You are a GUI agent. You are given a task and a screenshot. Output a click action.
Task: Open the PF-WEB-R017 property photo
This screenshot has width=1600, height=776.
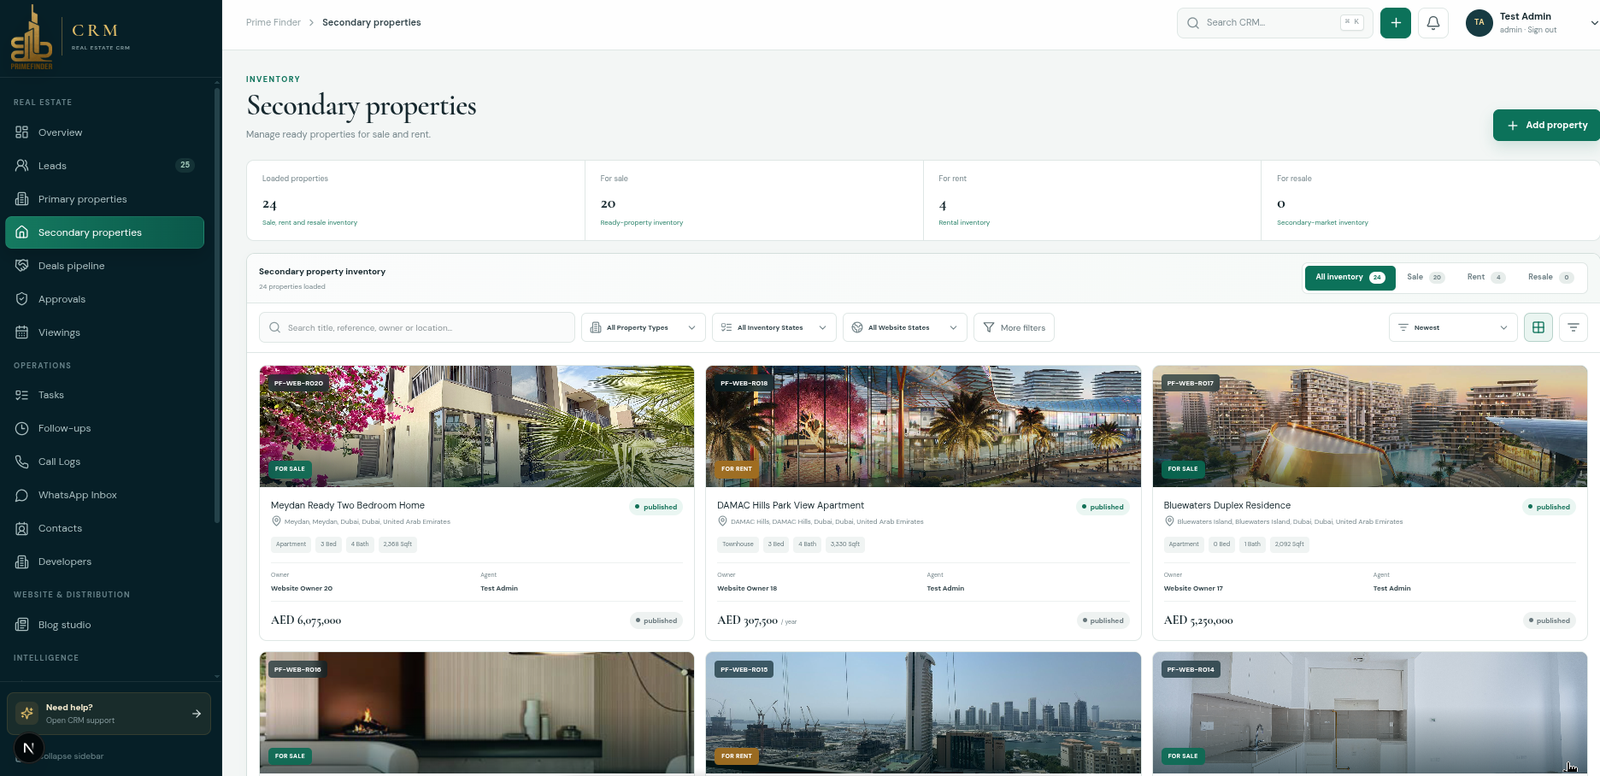pos(1370,426)
